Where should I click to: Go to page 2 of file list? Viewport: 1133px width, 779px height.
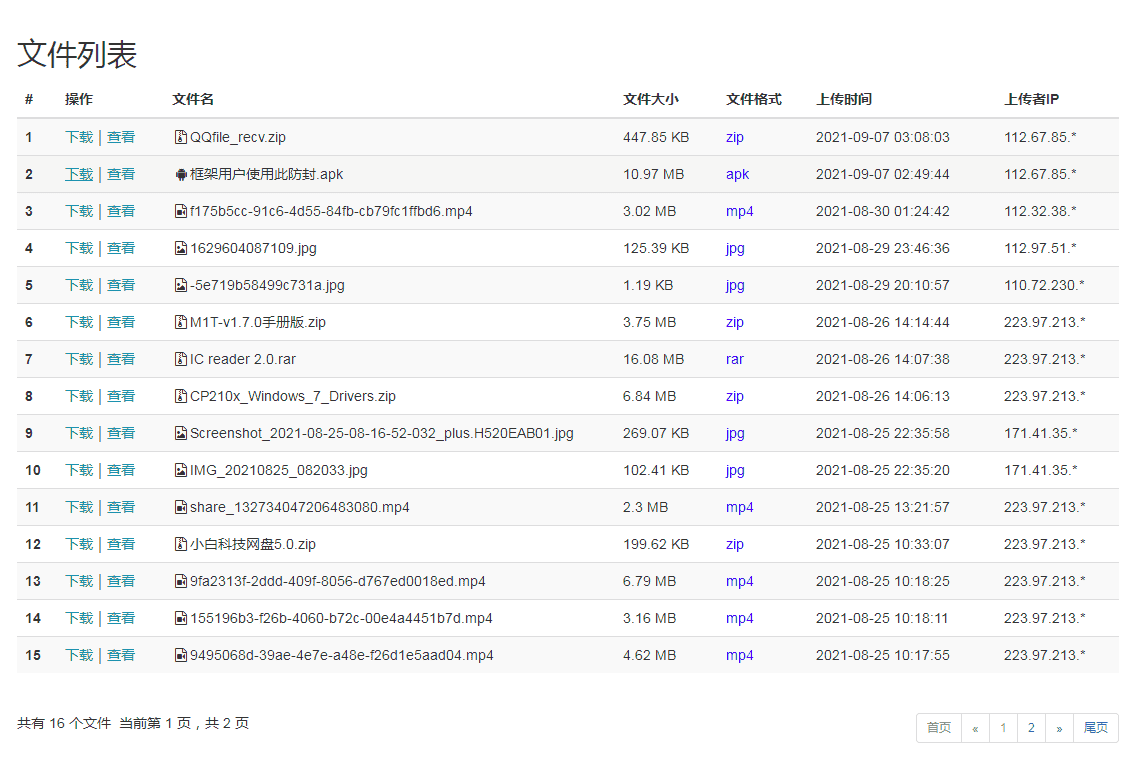[x=1031, y=728]
